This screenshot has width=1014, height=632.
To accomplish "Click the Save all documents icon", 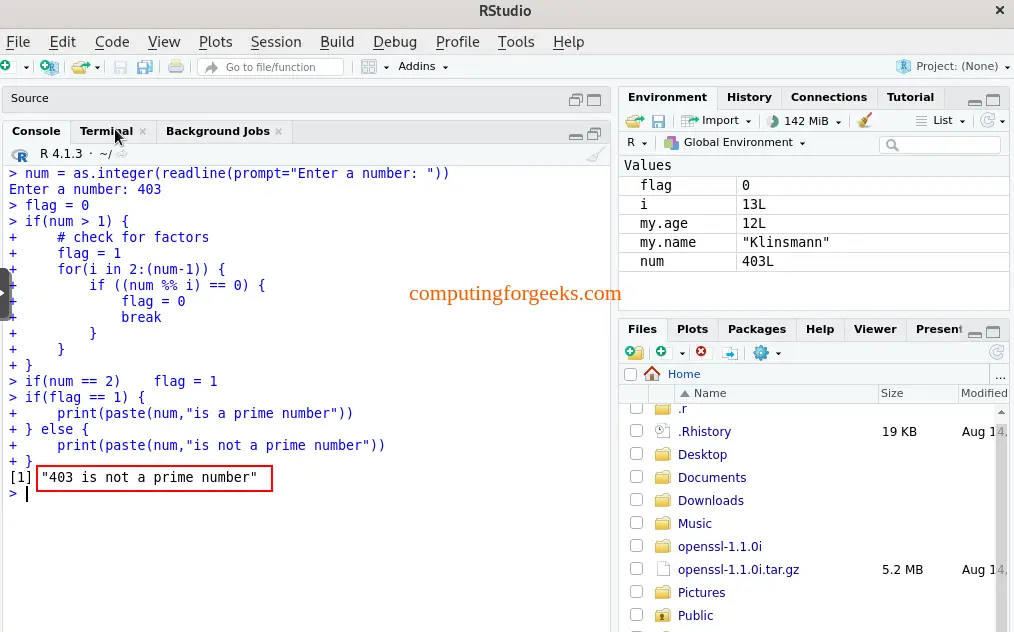I will click(145, 67).
